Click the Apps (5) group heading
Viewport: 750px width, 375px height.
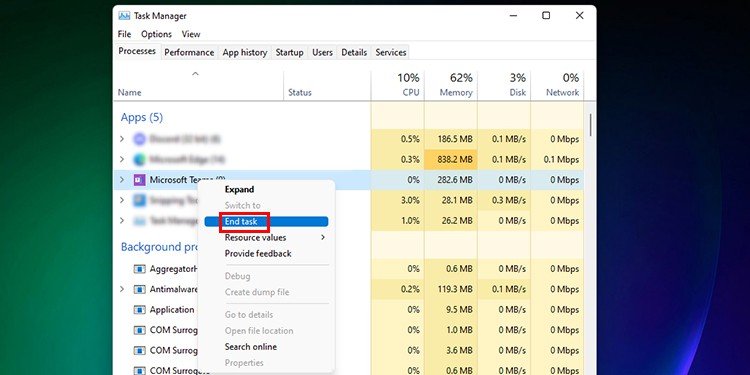[x=142, y=117]
